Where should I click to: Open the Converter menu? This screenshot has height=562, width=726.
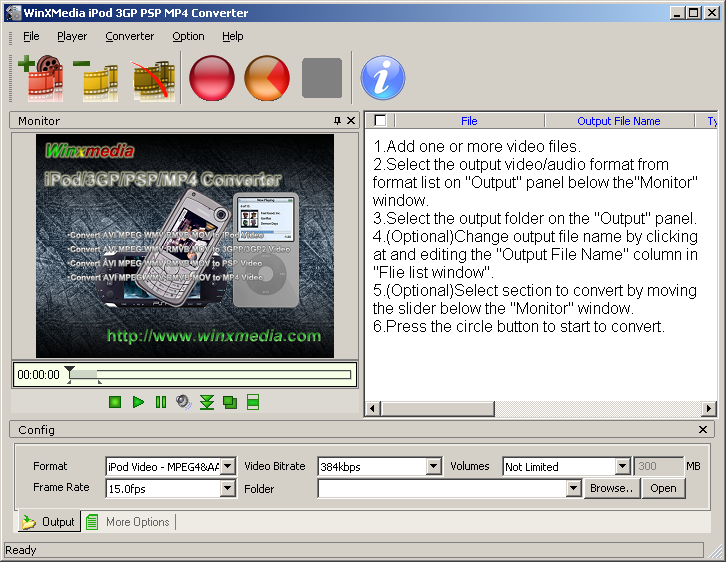click(130, 36)
